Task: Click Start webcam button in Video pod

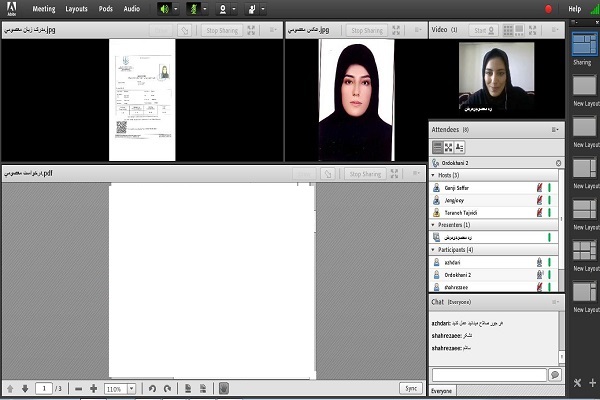Action: (484, 30)
